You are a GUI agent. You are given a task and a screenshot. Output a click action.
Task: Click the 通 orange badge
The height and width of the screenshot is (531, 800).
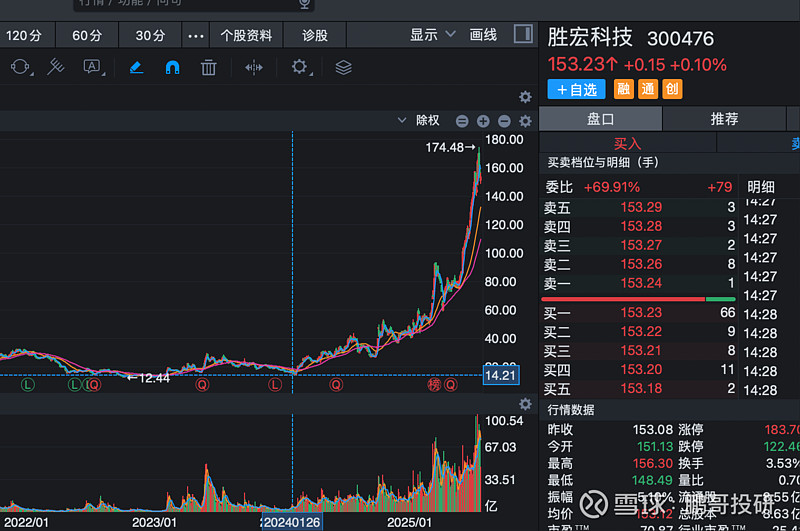[x=648, y=89]
